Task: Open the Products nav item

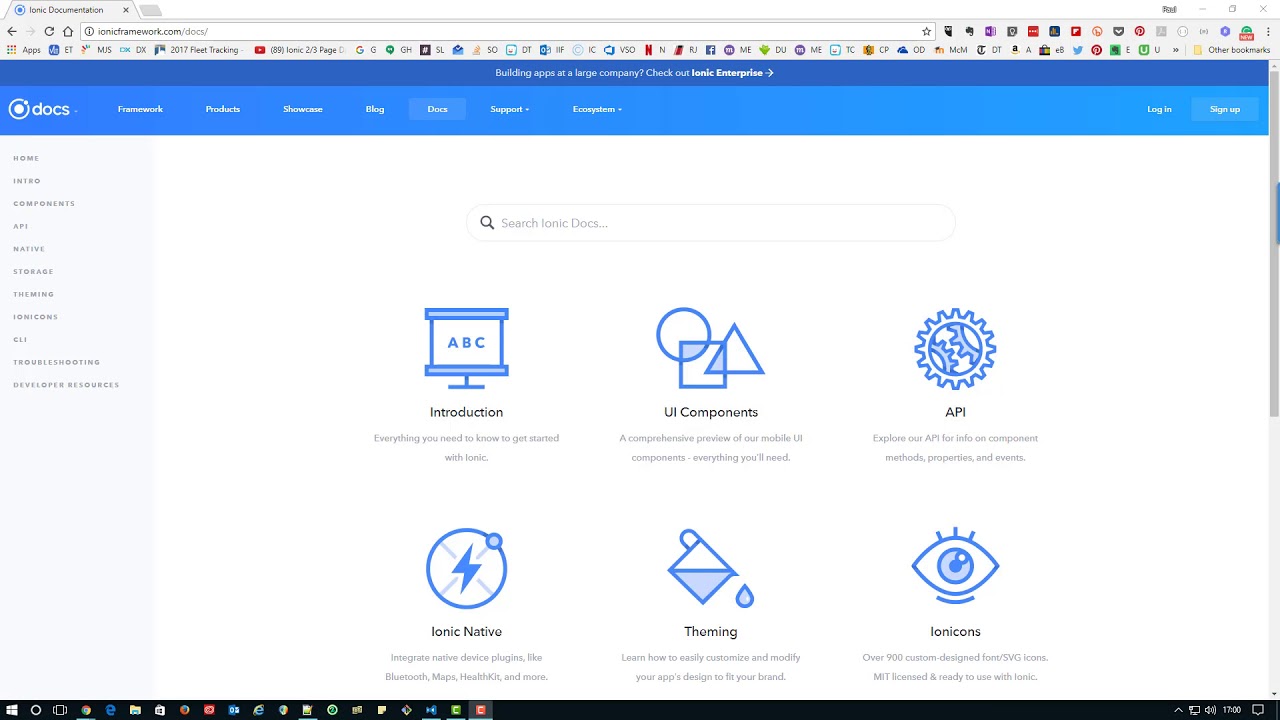Action: click(x=223, y=109)
